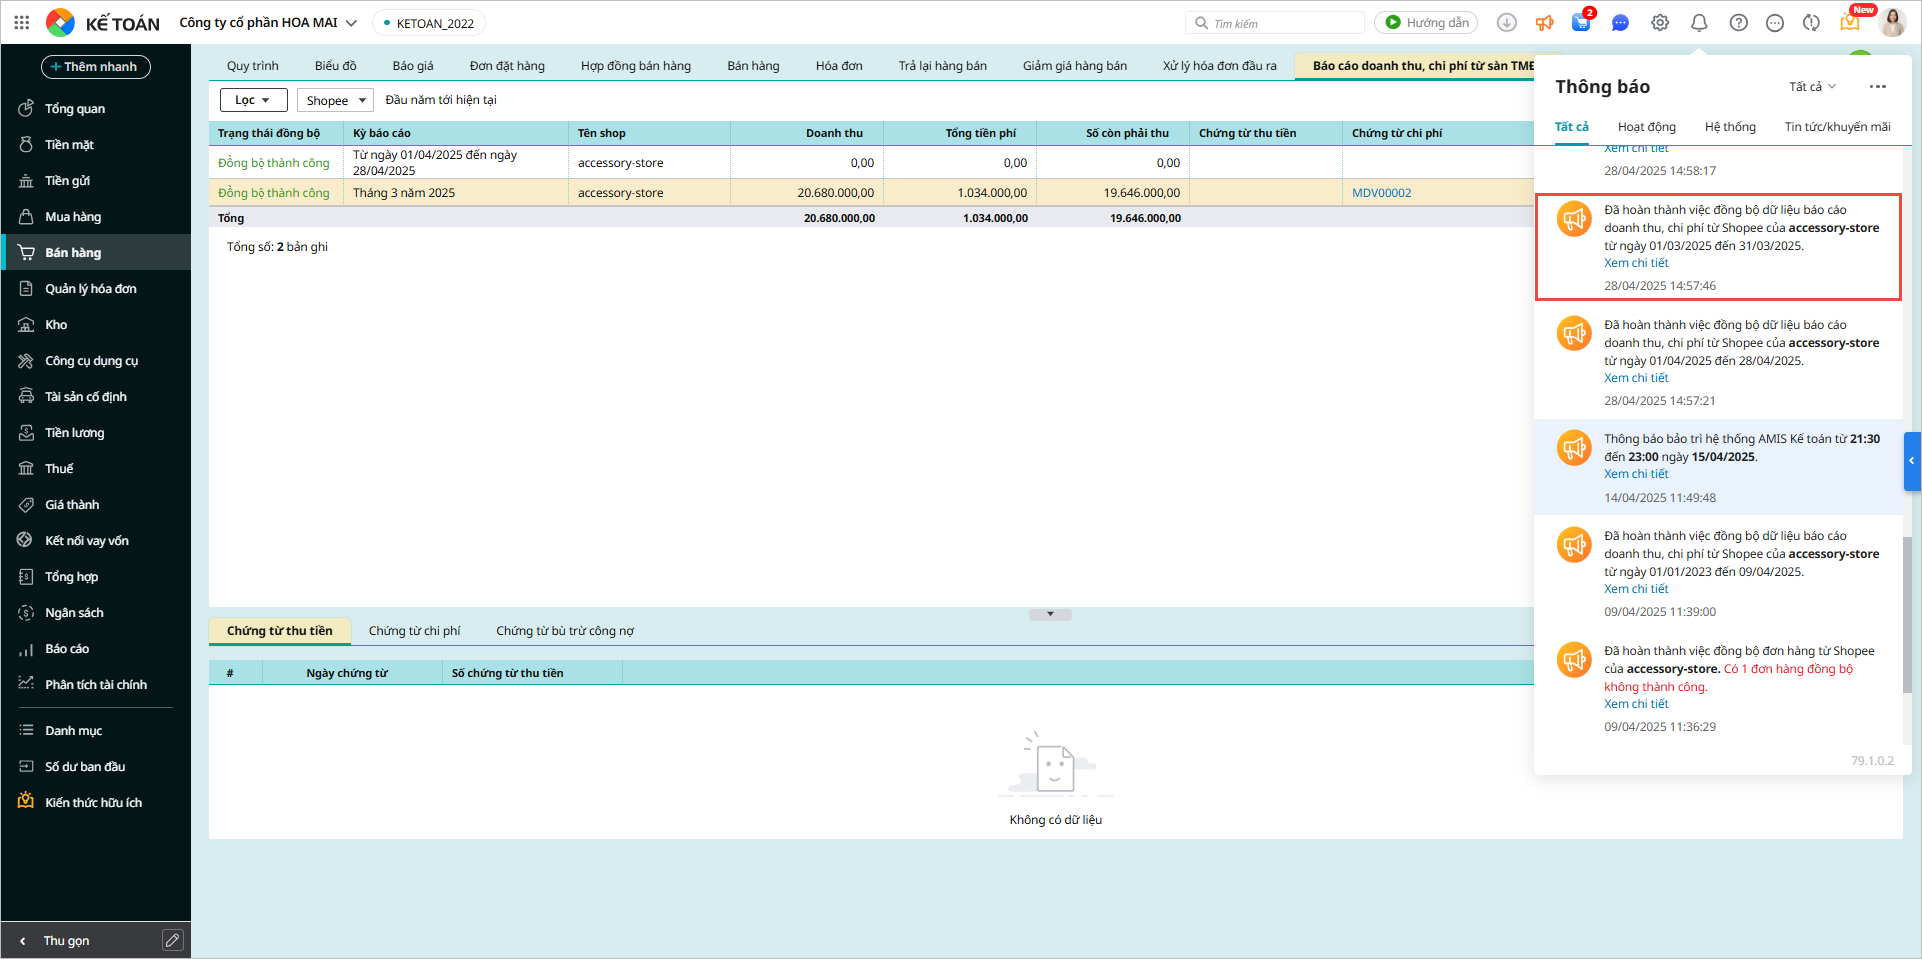This screenshot has width=1922, height=959.
Task: Click the MDV00002 expense voucher link
Action: (x=1381, y=193)
